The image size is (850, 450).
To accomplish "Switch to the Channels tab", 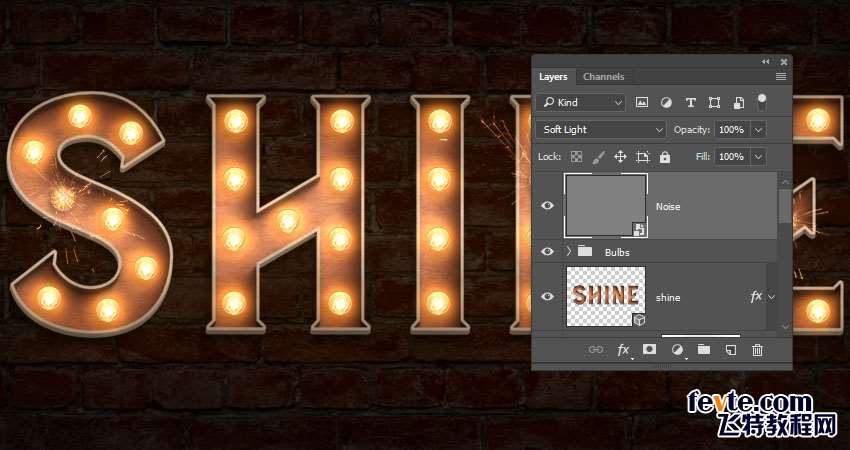I will [603, 76].
